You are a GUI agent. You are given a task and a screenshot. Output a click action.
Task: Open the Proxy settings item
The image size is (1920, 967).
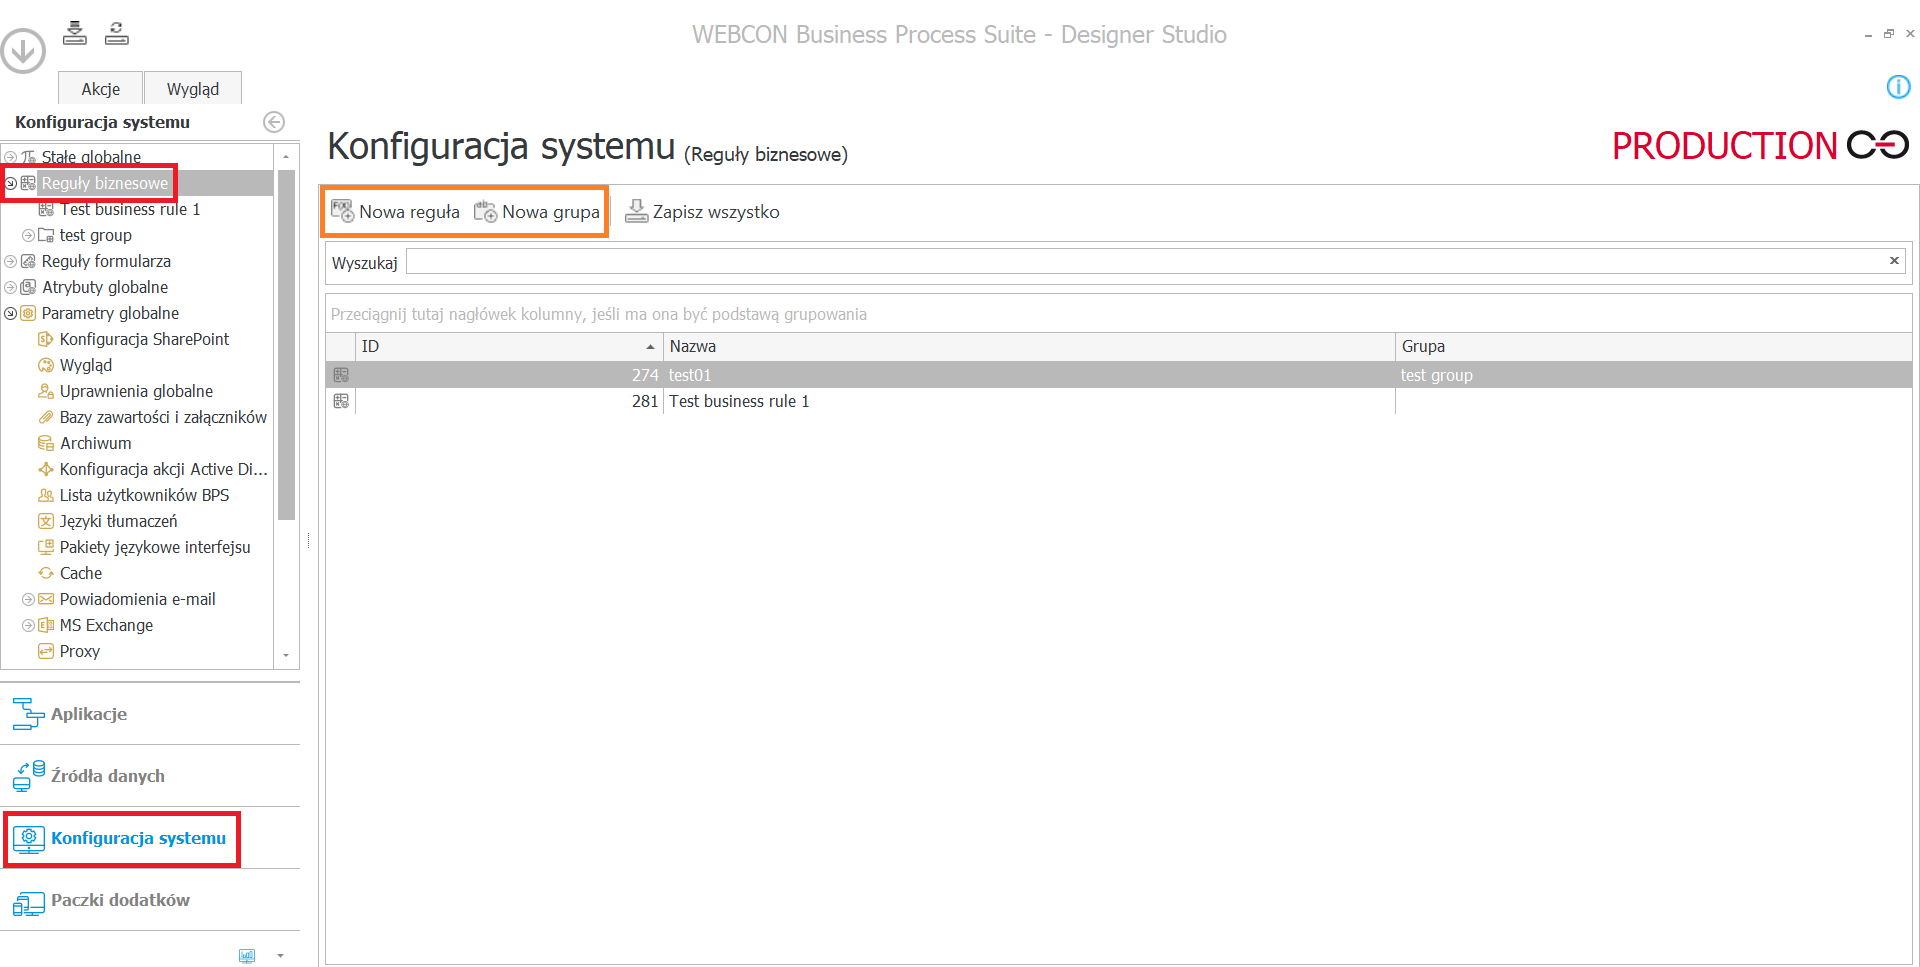79,651
